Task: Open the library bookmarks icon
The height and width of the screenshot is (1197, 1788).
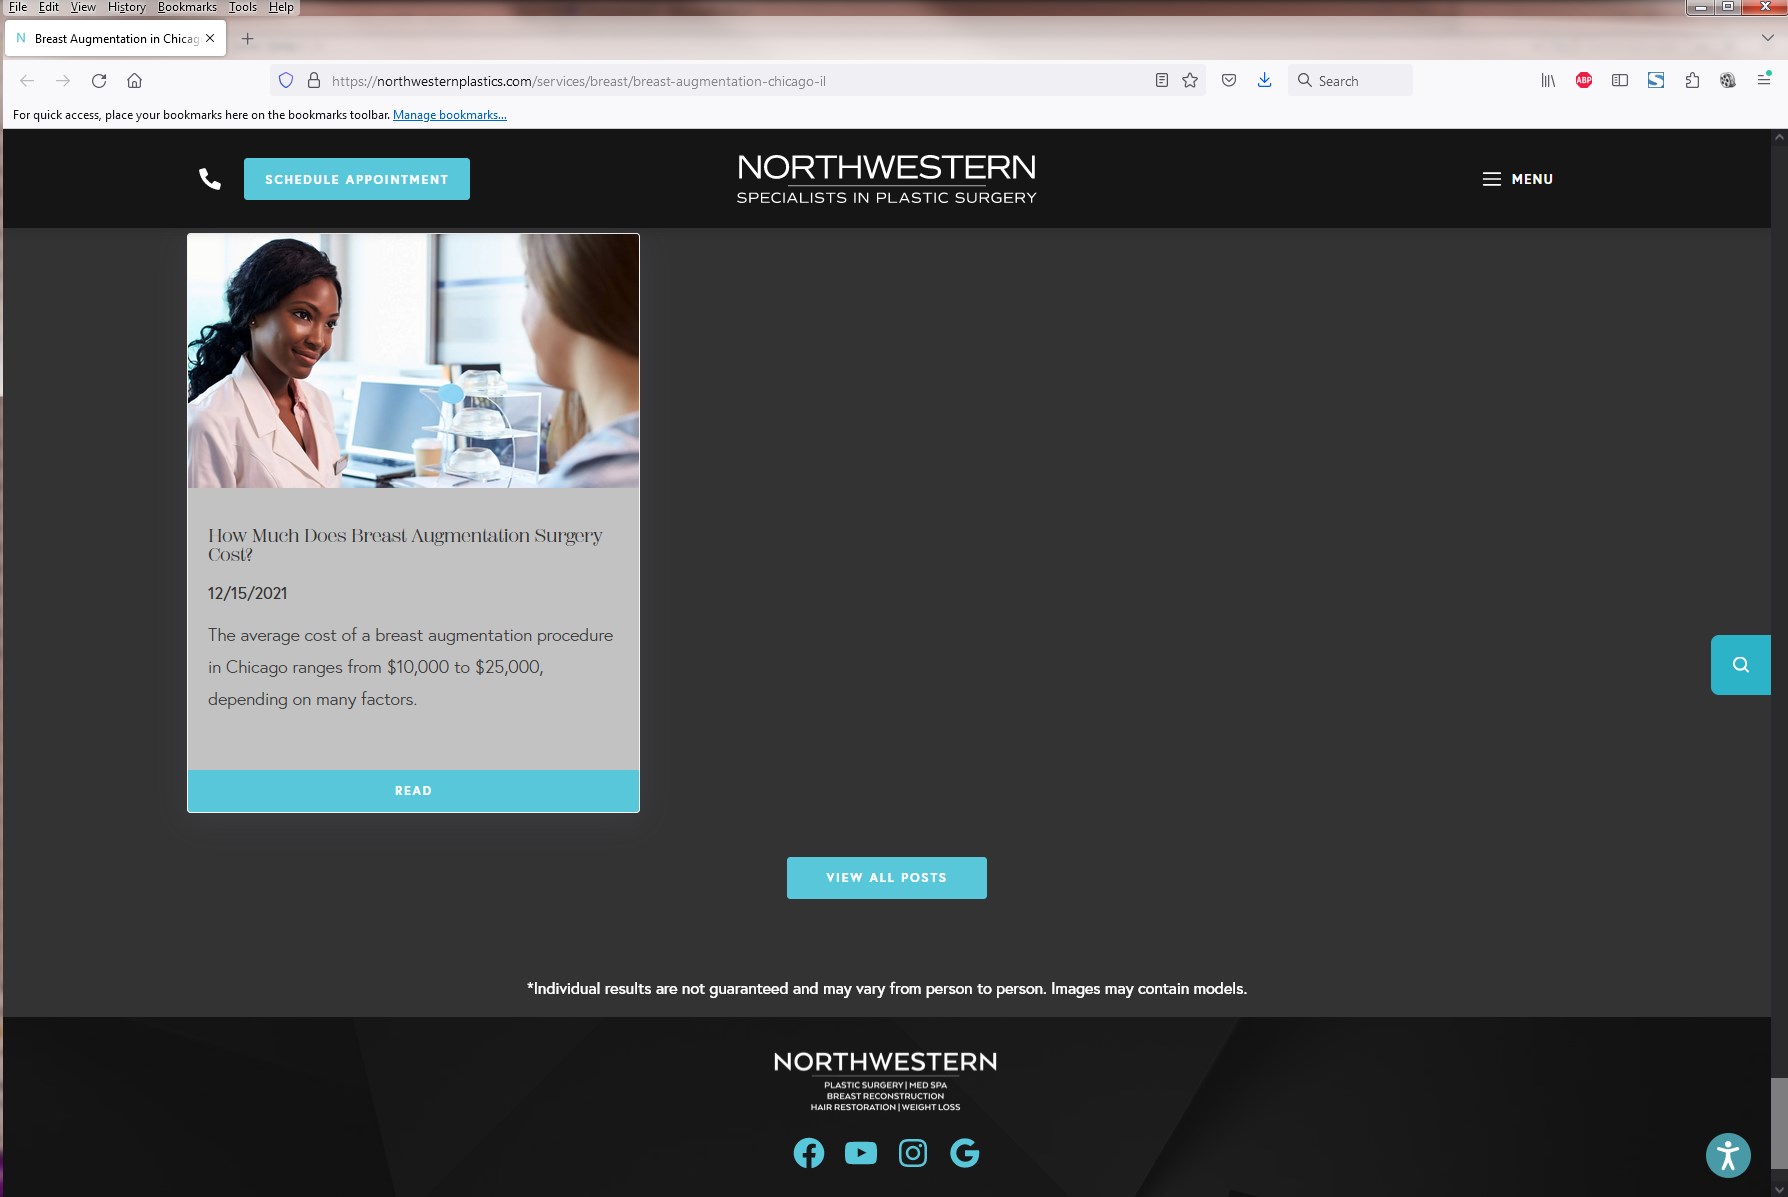Action: pyautogui.click(x=1548, y=81)
